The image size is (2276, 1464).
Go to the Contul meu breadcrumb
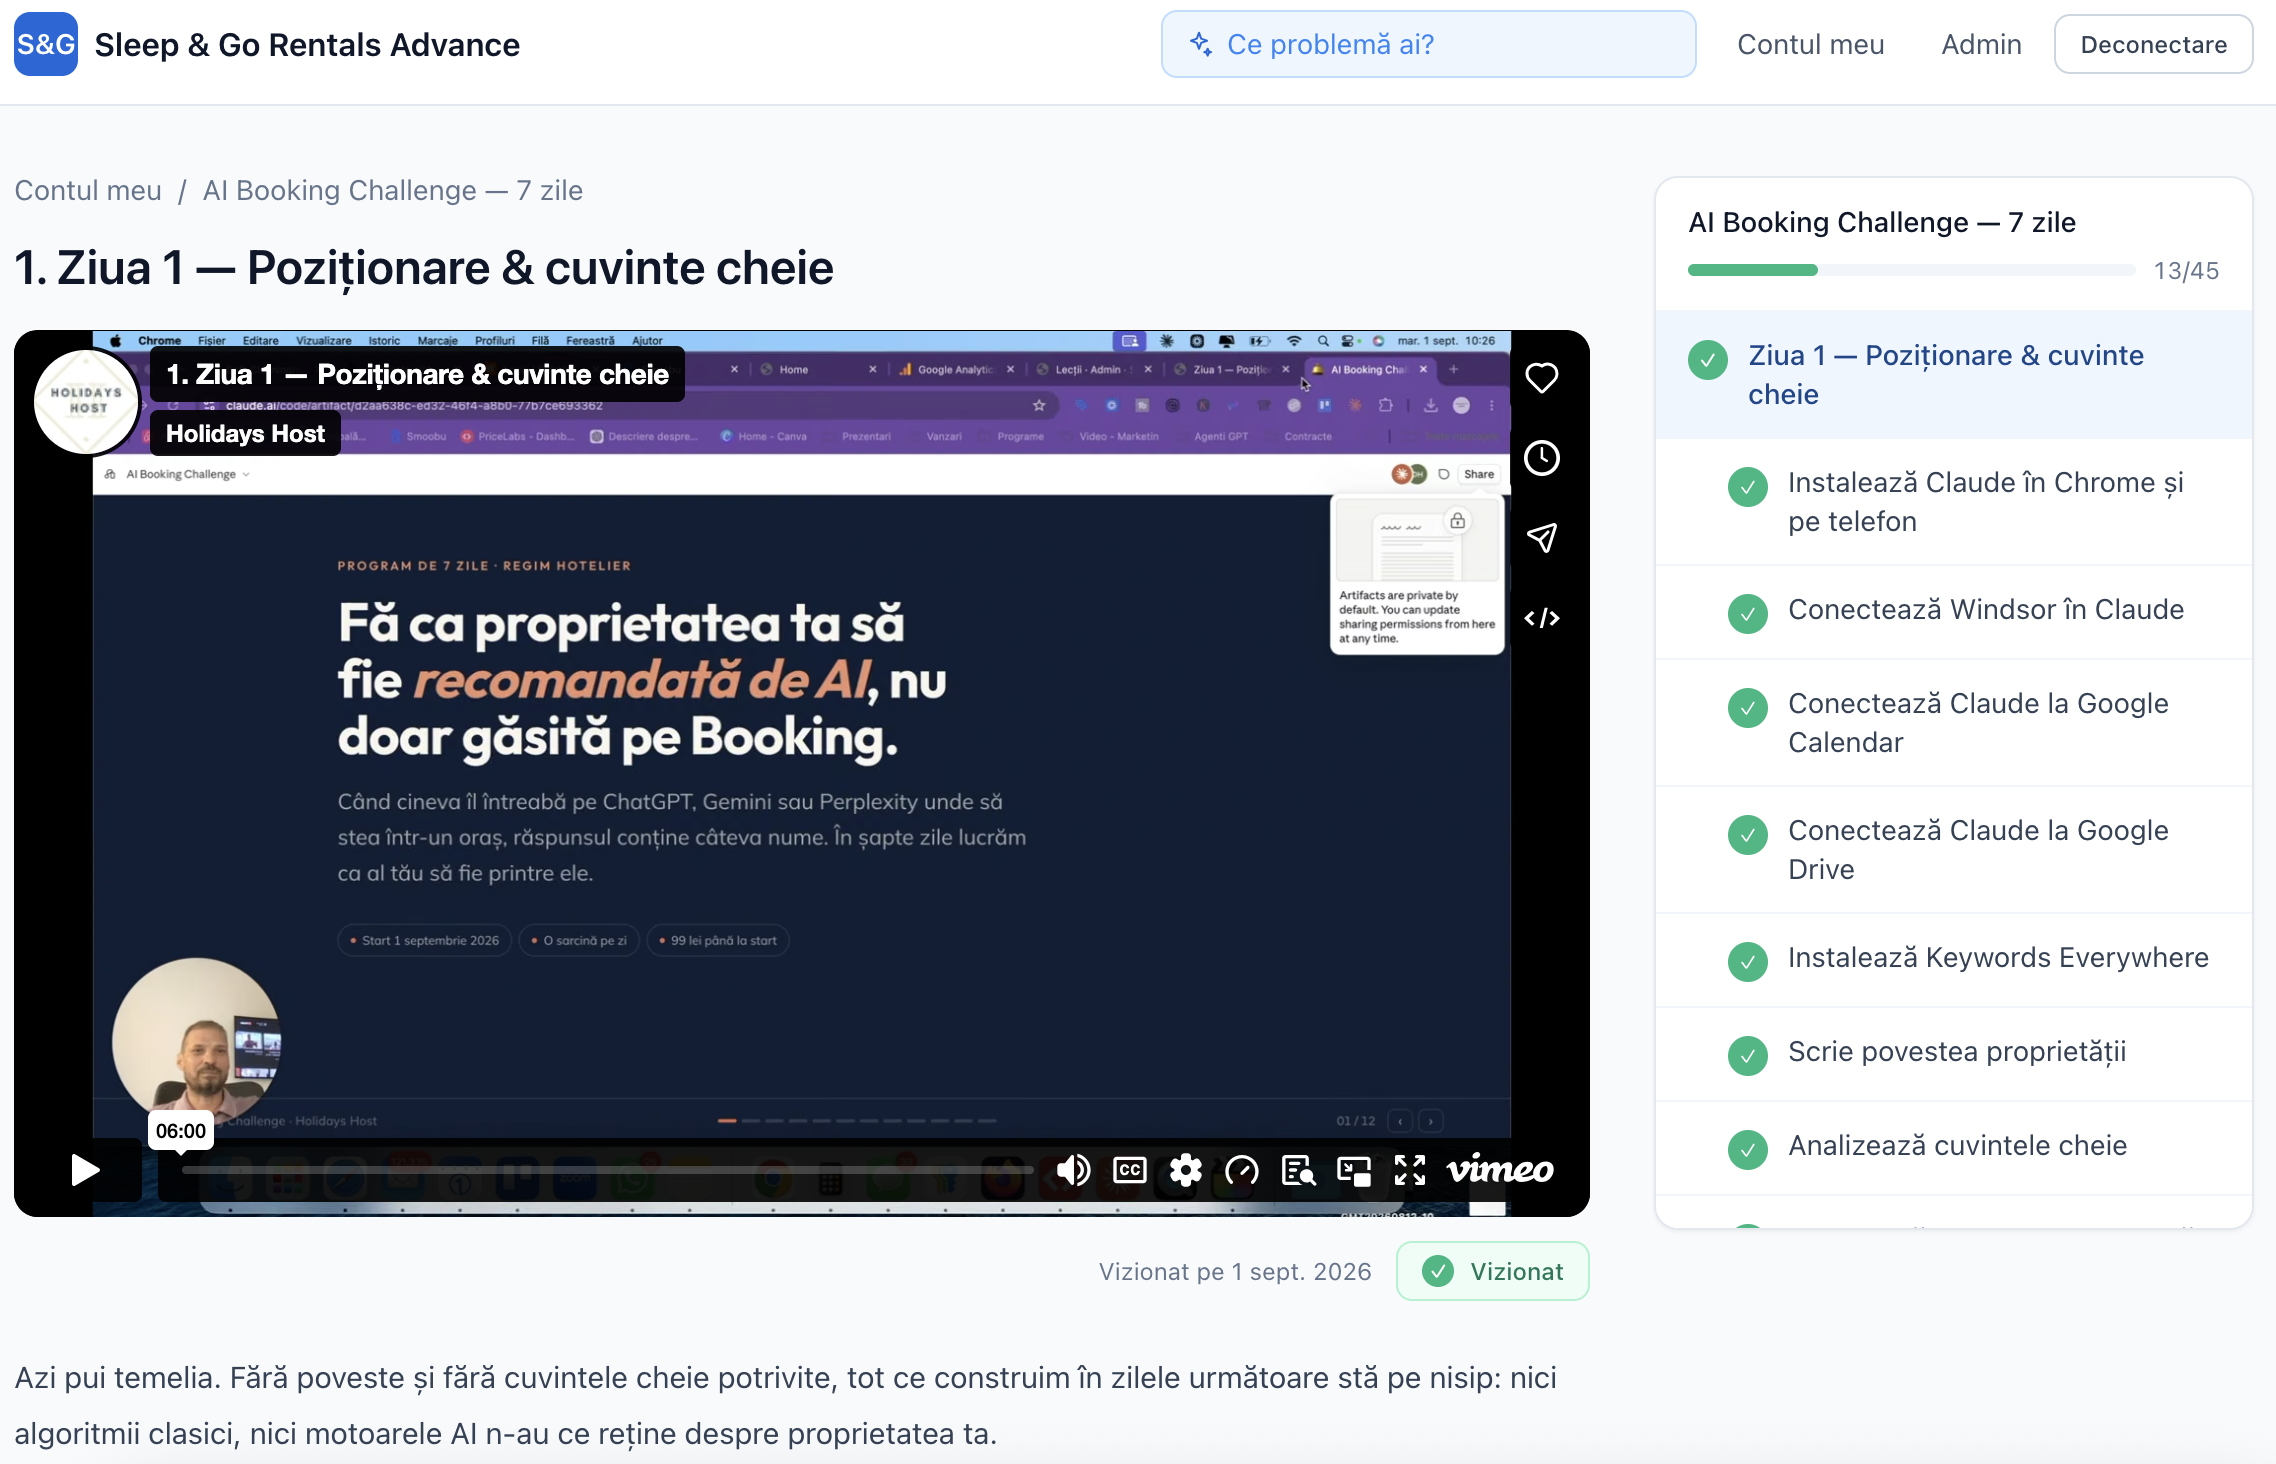tap(88, 190)
